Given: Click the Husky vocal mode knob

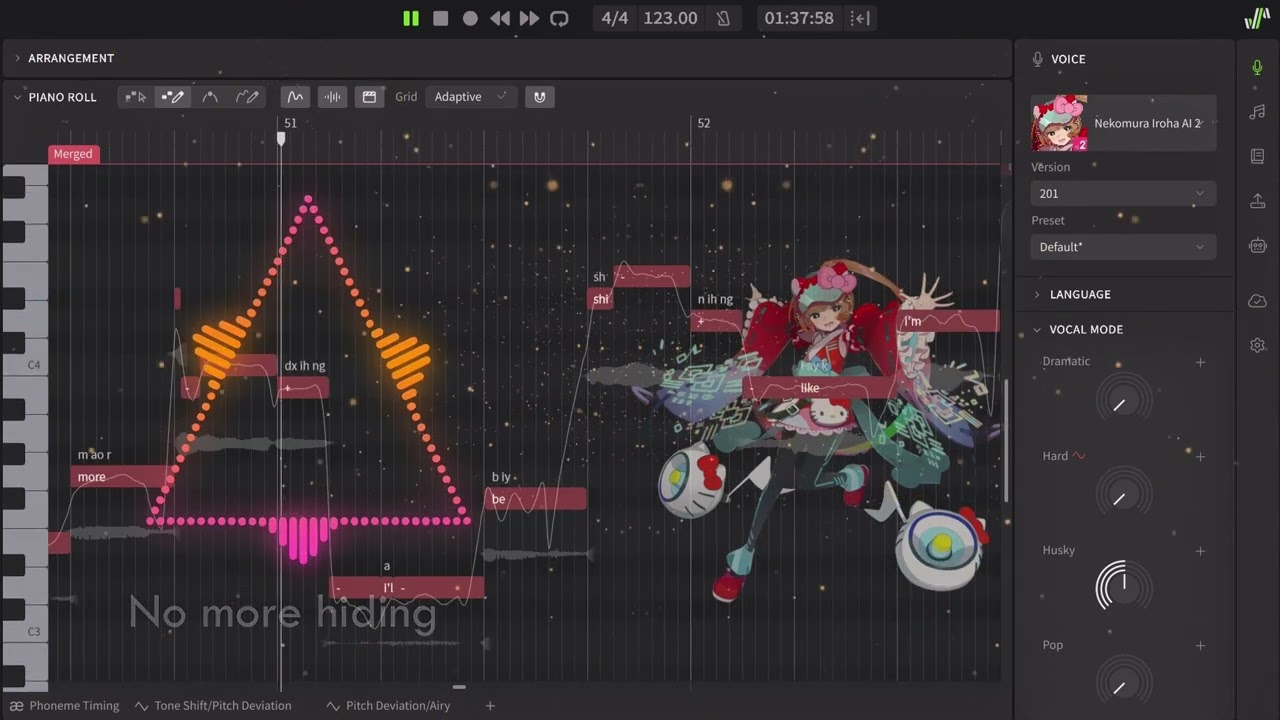Looking at the screenshot, I should [1124, 587].
